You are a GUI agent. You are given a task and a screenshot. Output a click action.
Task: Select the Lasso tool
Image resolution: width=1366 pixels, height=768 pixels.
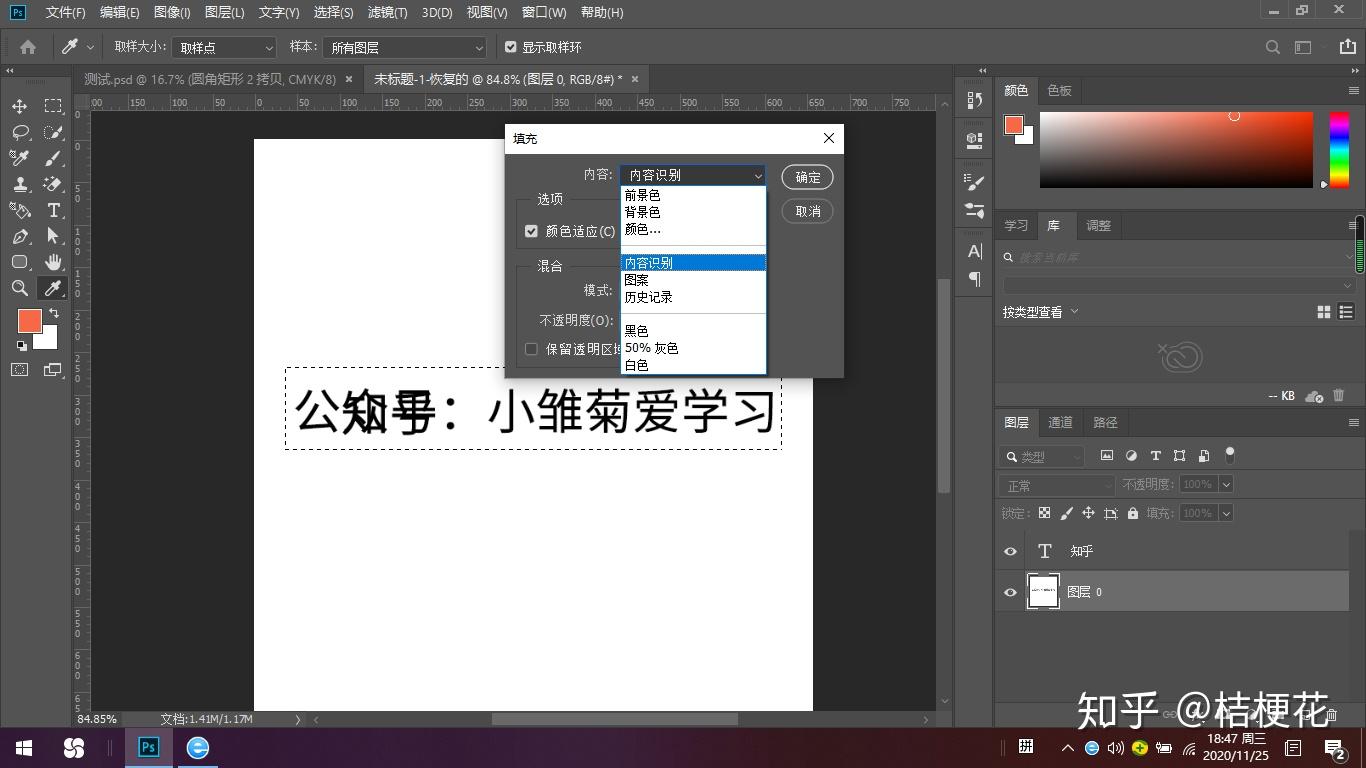20,132
